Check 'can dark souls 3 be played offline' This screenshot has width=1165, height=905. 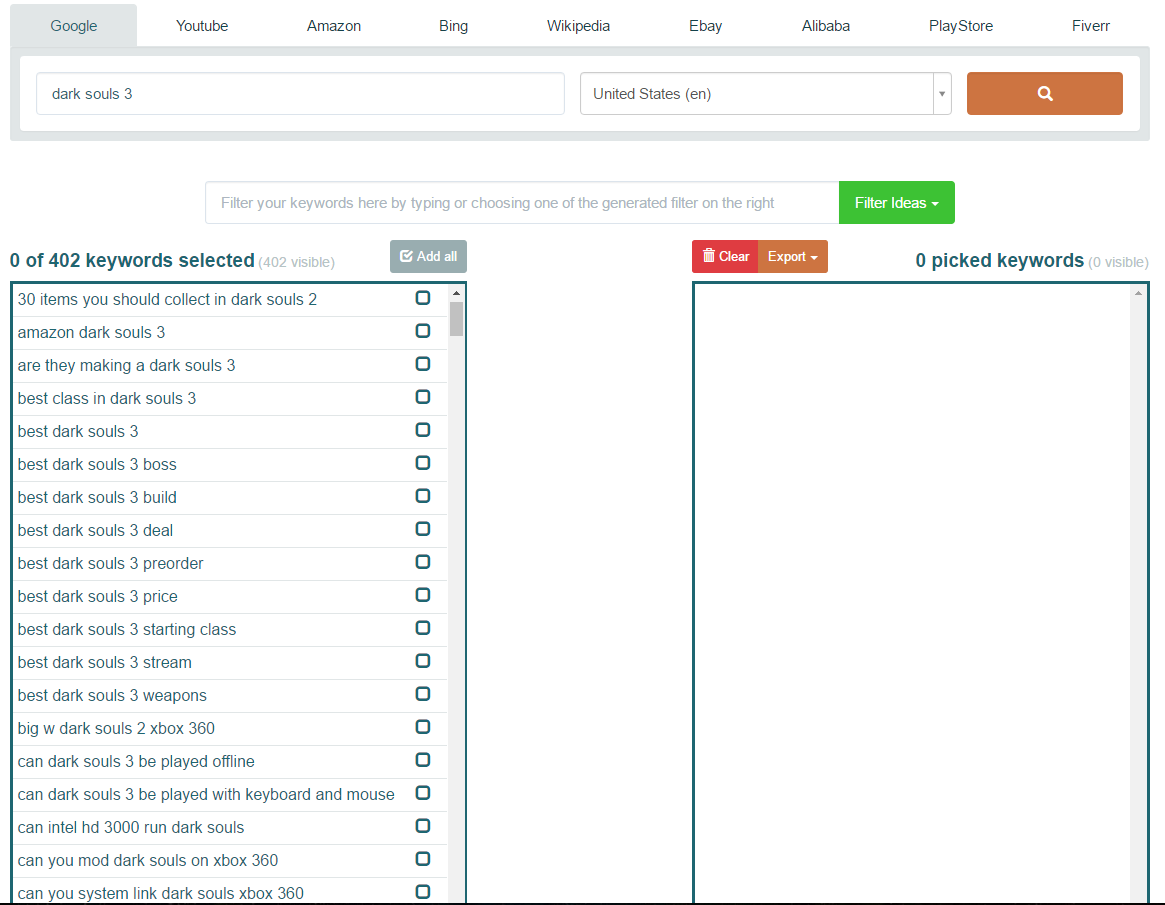pyautogui.click(x=423, y=760)
